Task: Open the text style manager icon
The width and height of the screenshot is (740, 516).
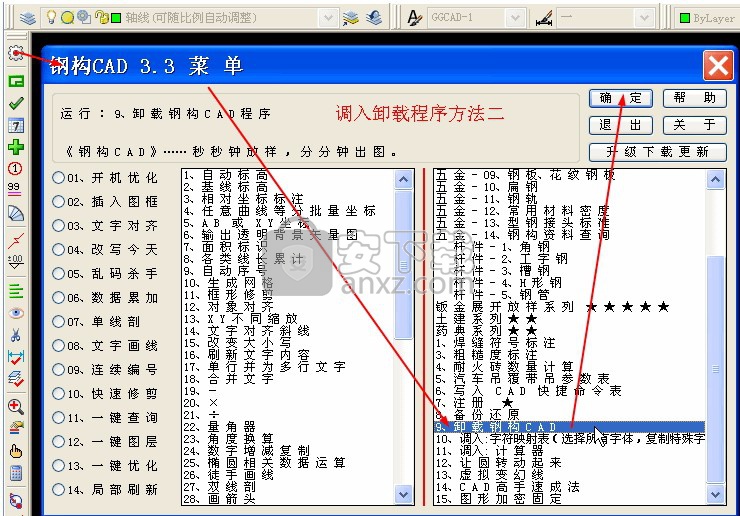Action: click(414, 18)
